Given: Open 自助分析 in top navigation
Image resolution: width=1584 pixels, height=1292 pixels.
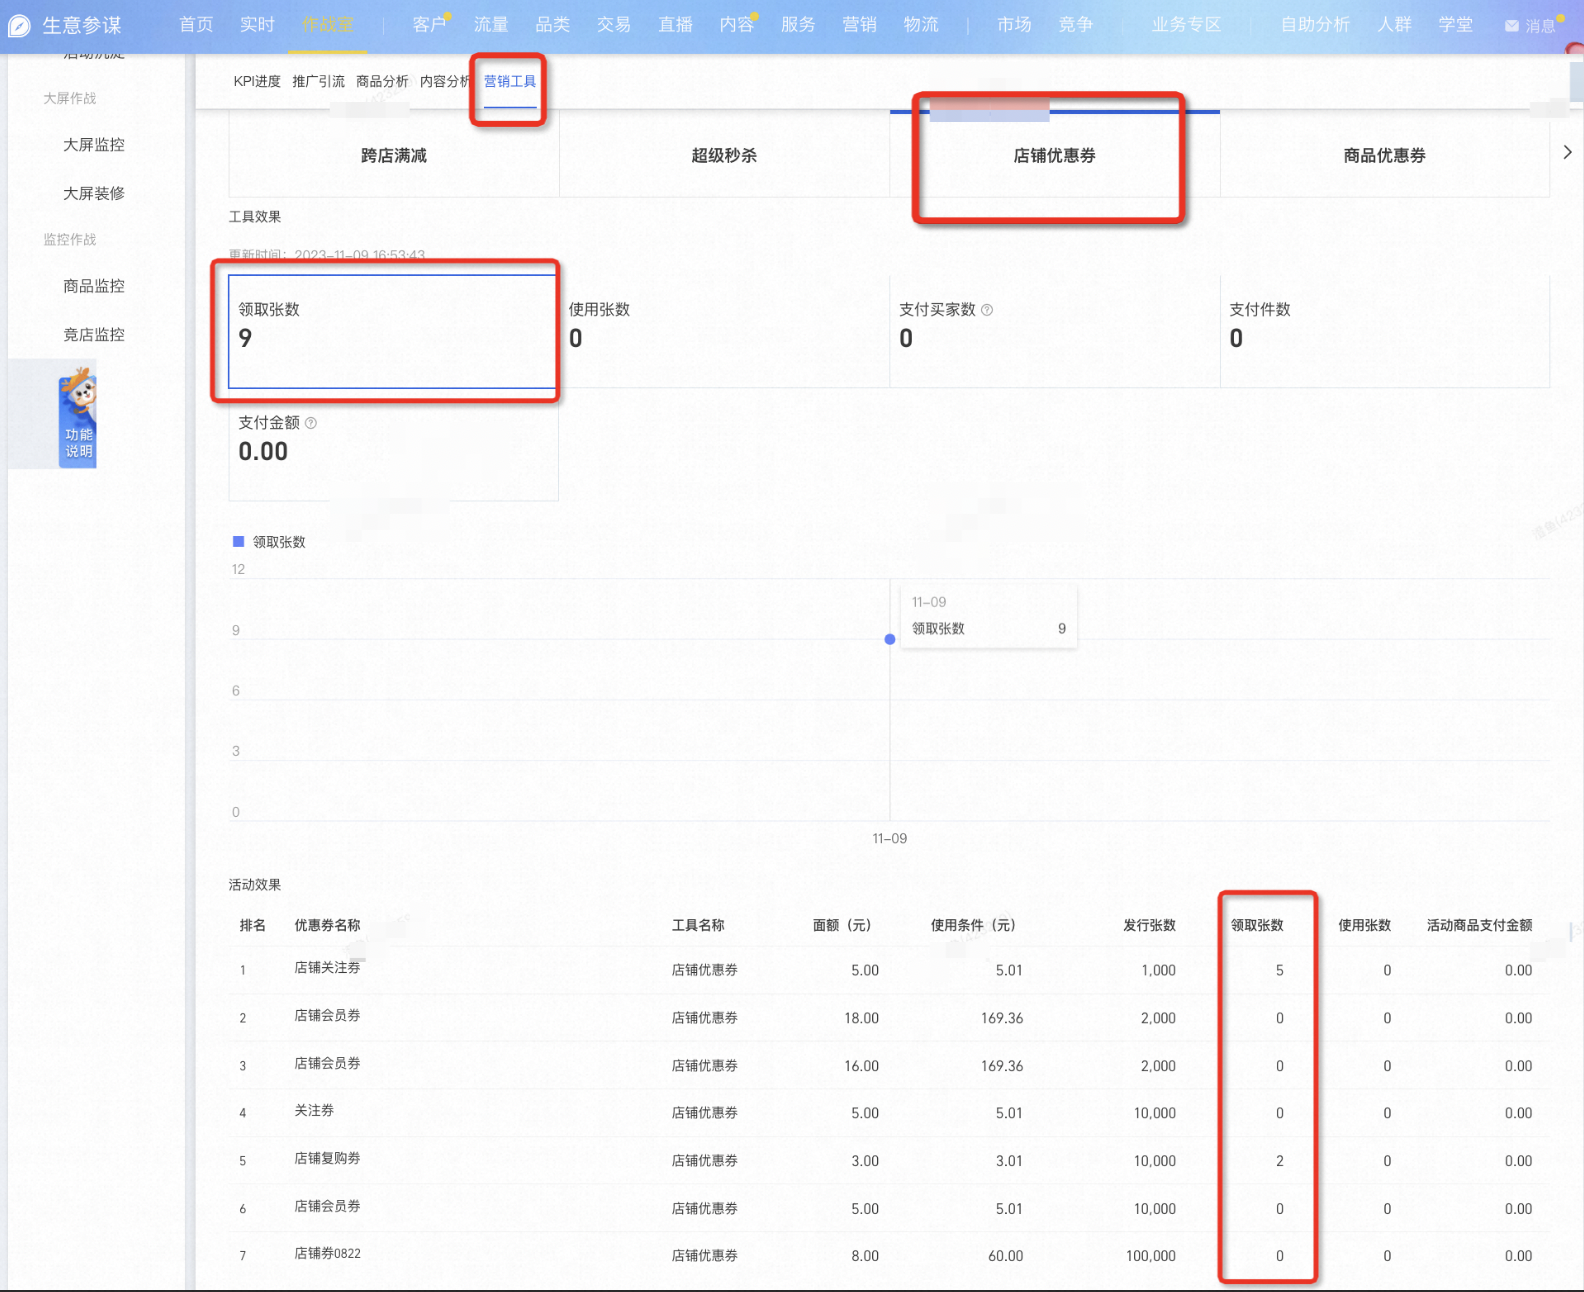Looking at the screenshot, I should [x=1315, y=24].
